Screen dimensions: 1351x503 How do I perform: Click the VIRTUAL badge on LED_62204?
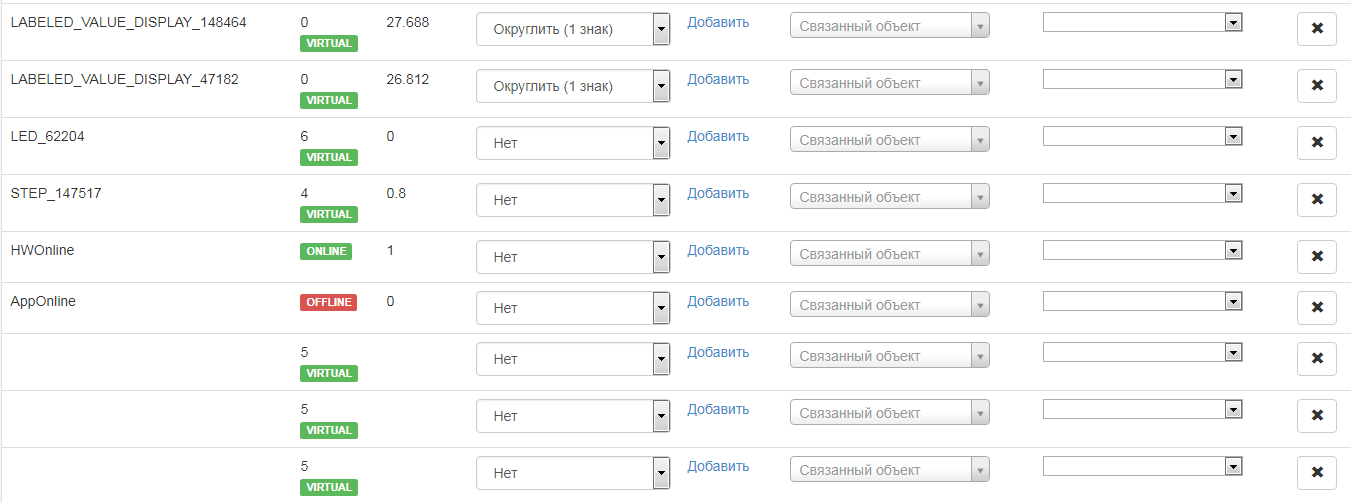pyautogui.click(x=329, y=157)
